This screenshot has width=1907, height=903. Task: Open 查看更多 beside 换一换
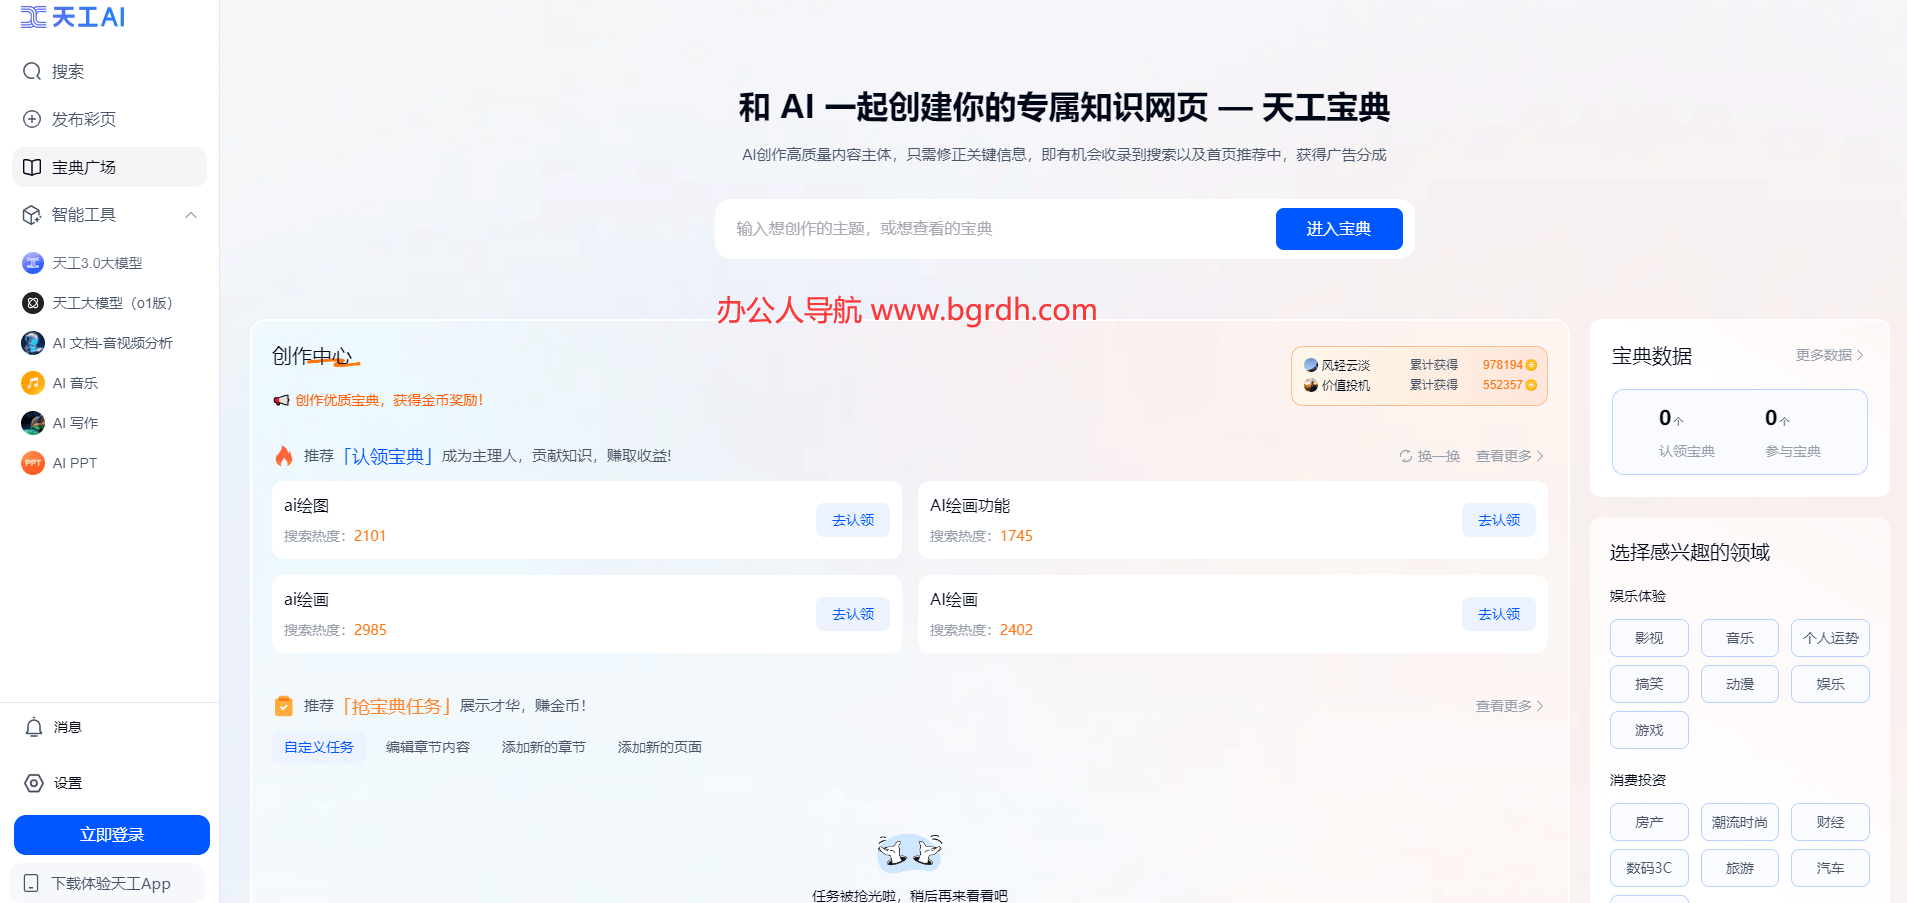[x=1510, y=456]
